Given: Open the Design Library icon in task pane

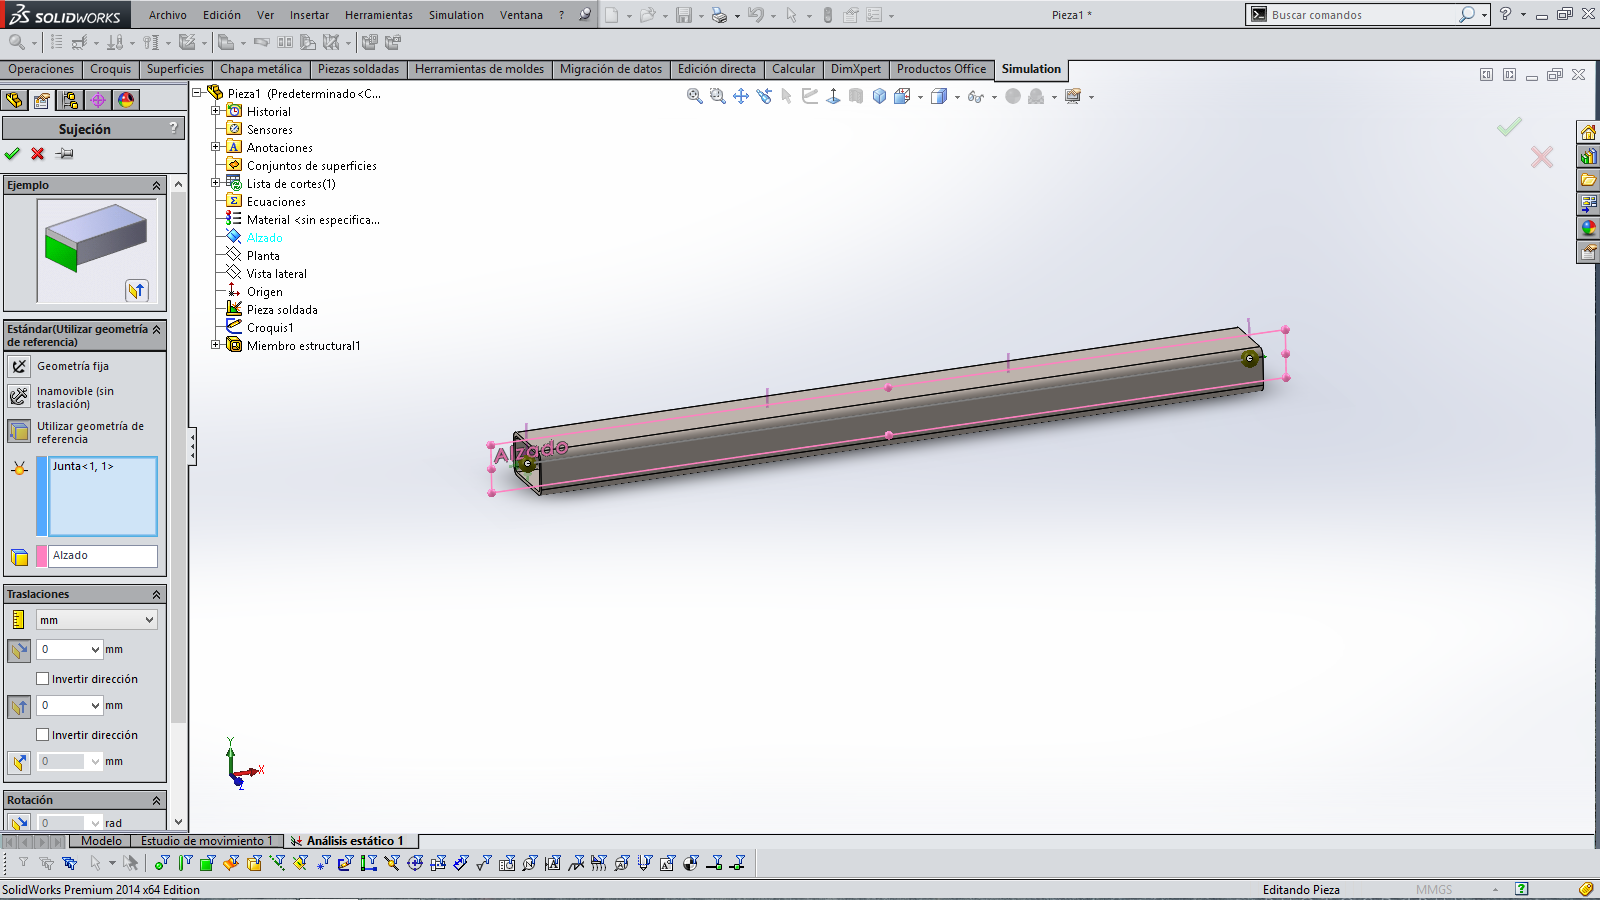Looking at the screenshot, I should point(1588,156).
